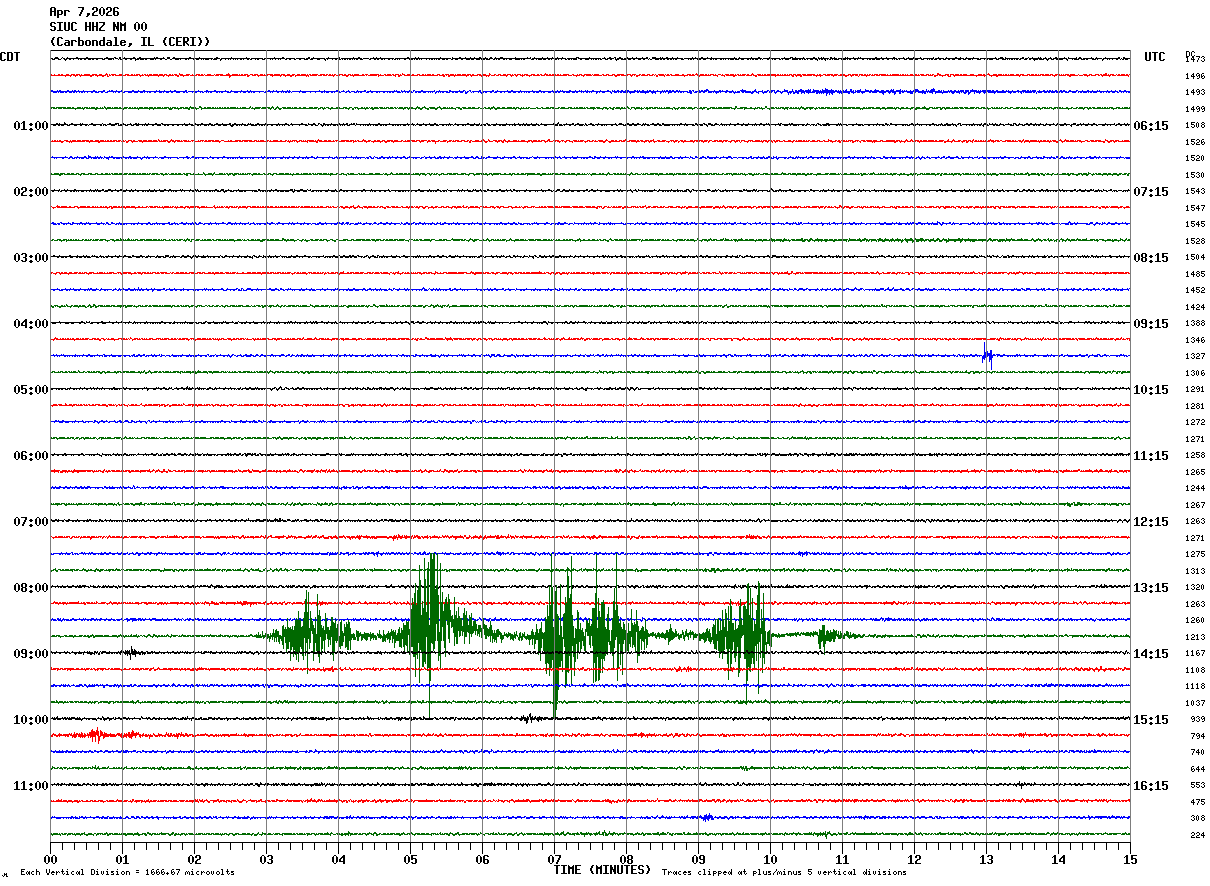This screenshot has height=886, width=1210.
Task: Click the date text "Apr 7,2026"
Action: [x=84, y=12]
